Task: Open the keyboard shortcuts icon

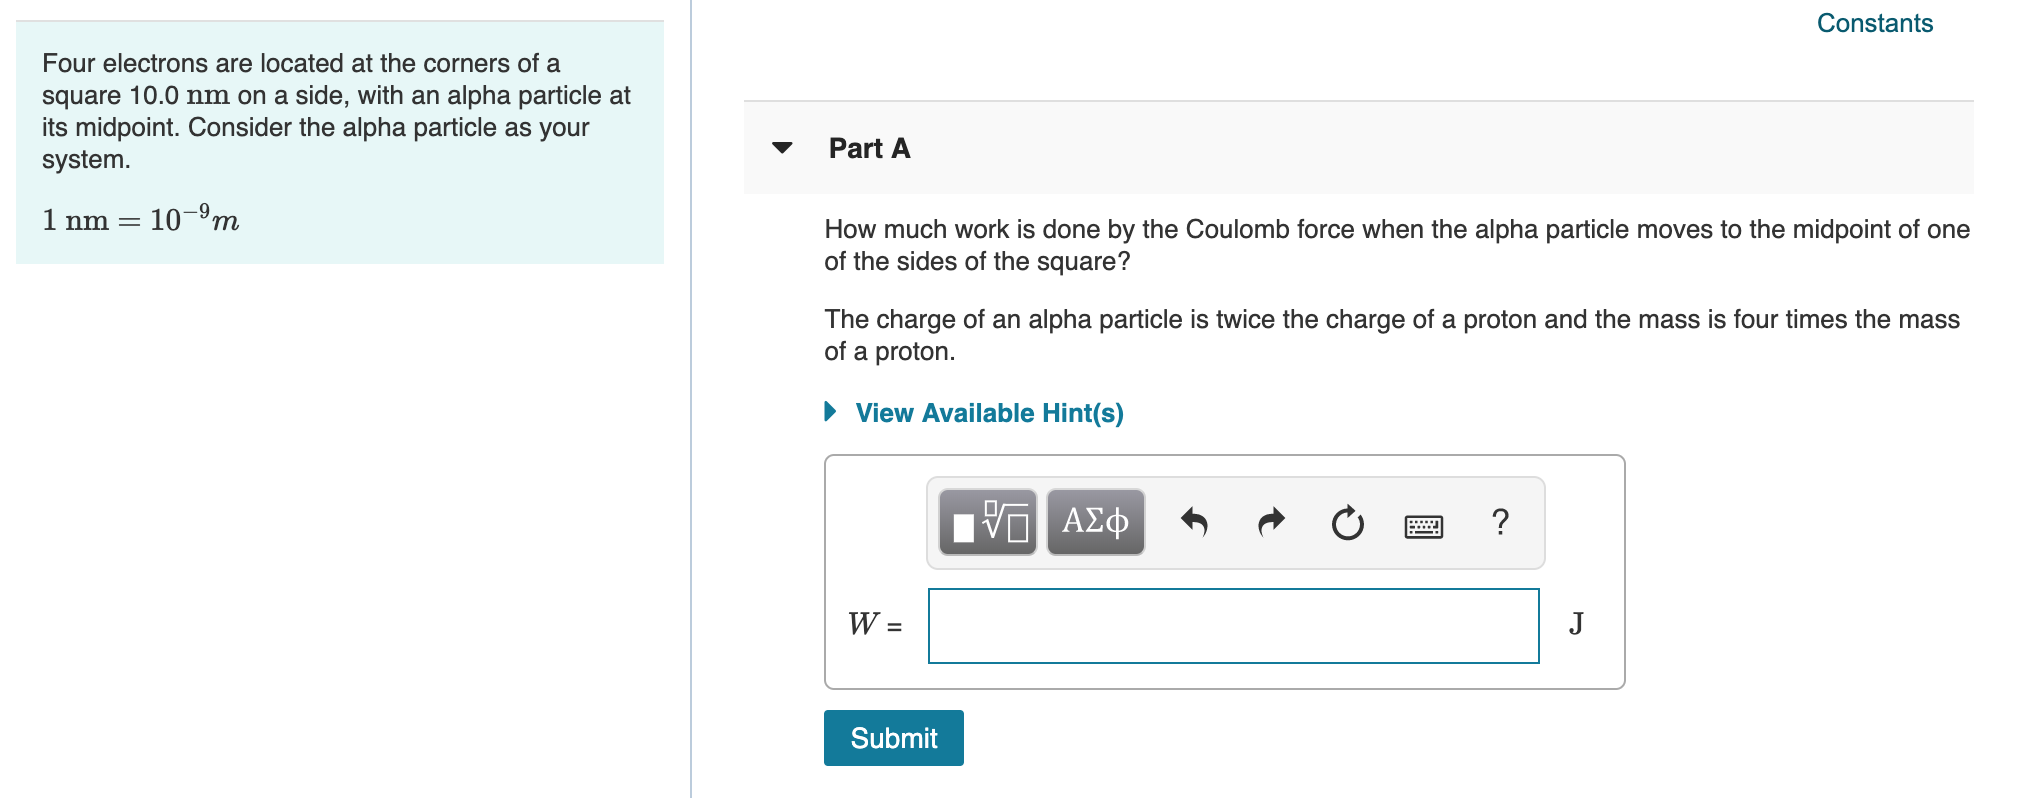Action: tap(1423, 525)
